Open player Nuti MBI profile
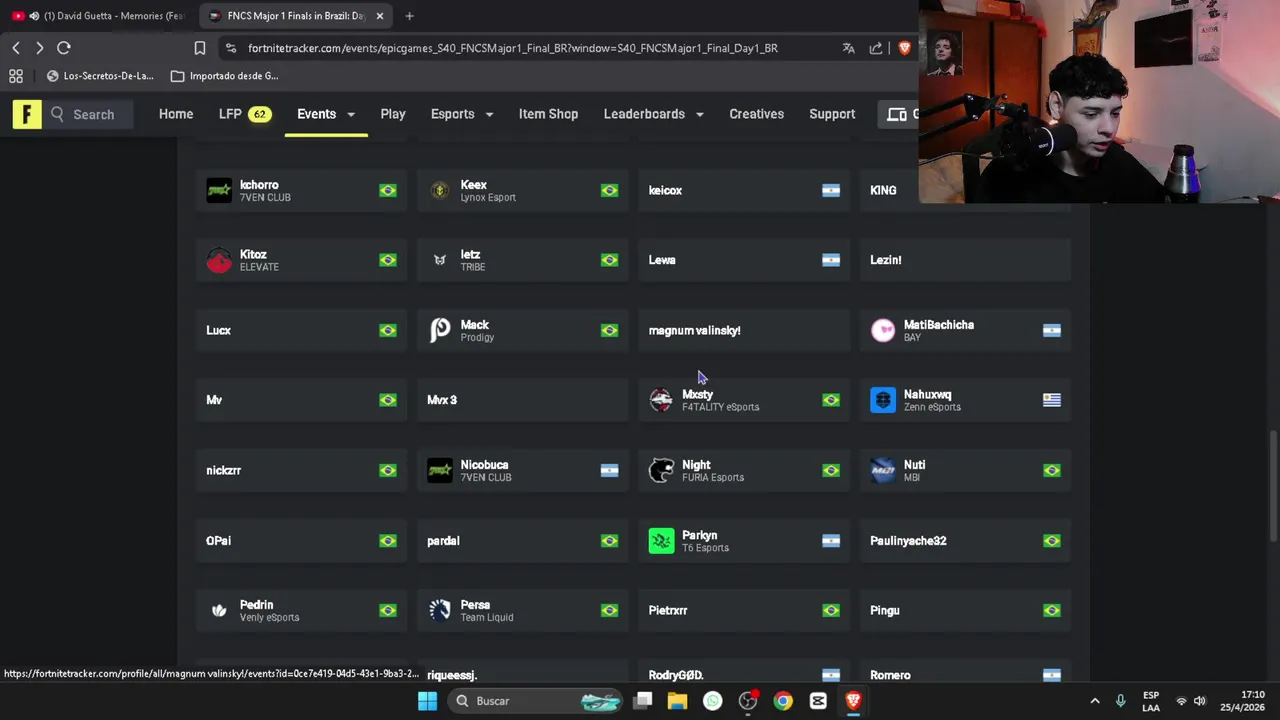Image resolution: width=1280 pixels, height=720 pixels. click(966, 470)
